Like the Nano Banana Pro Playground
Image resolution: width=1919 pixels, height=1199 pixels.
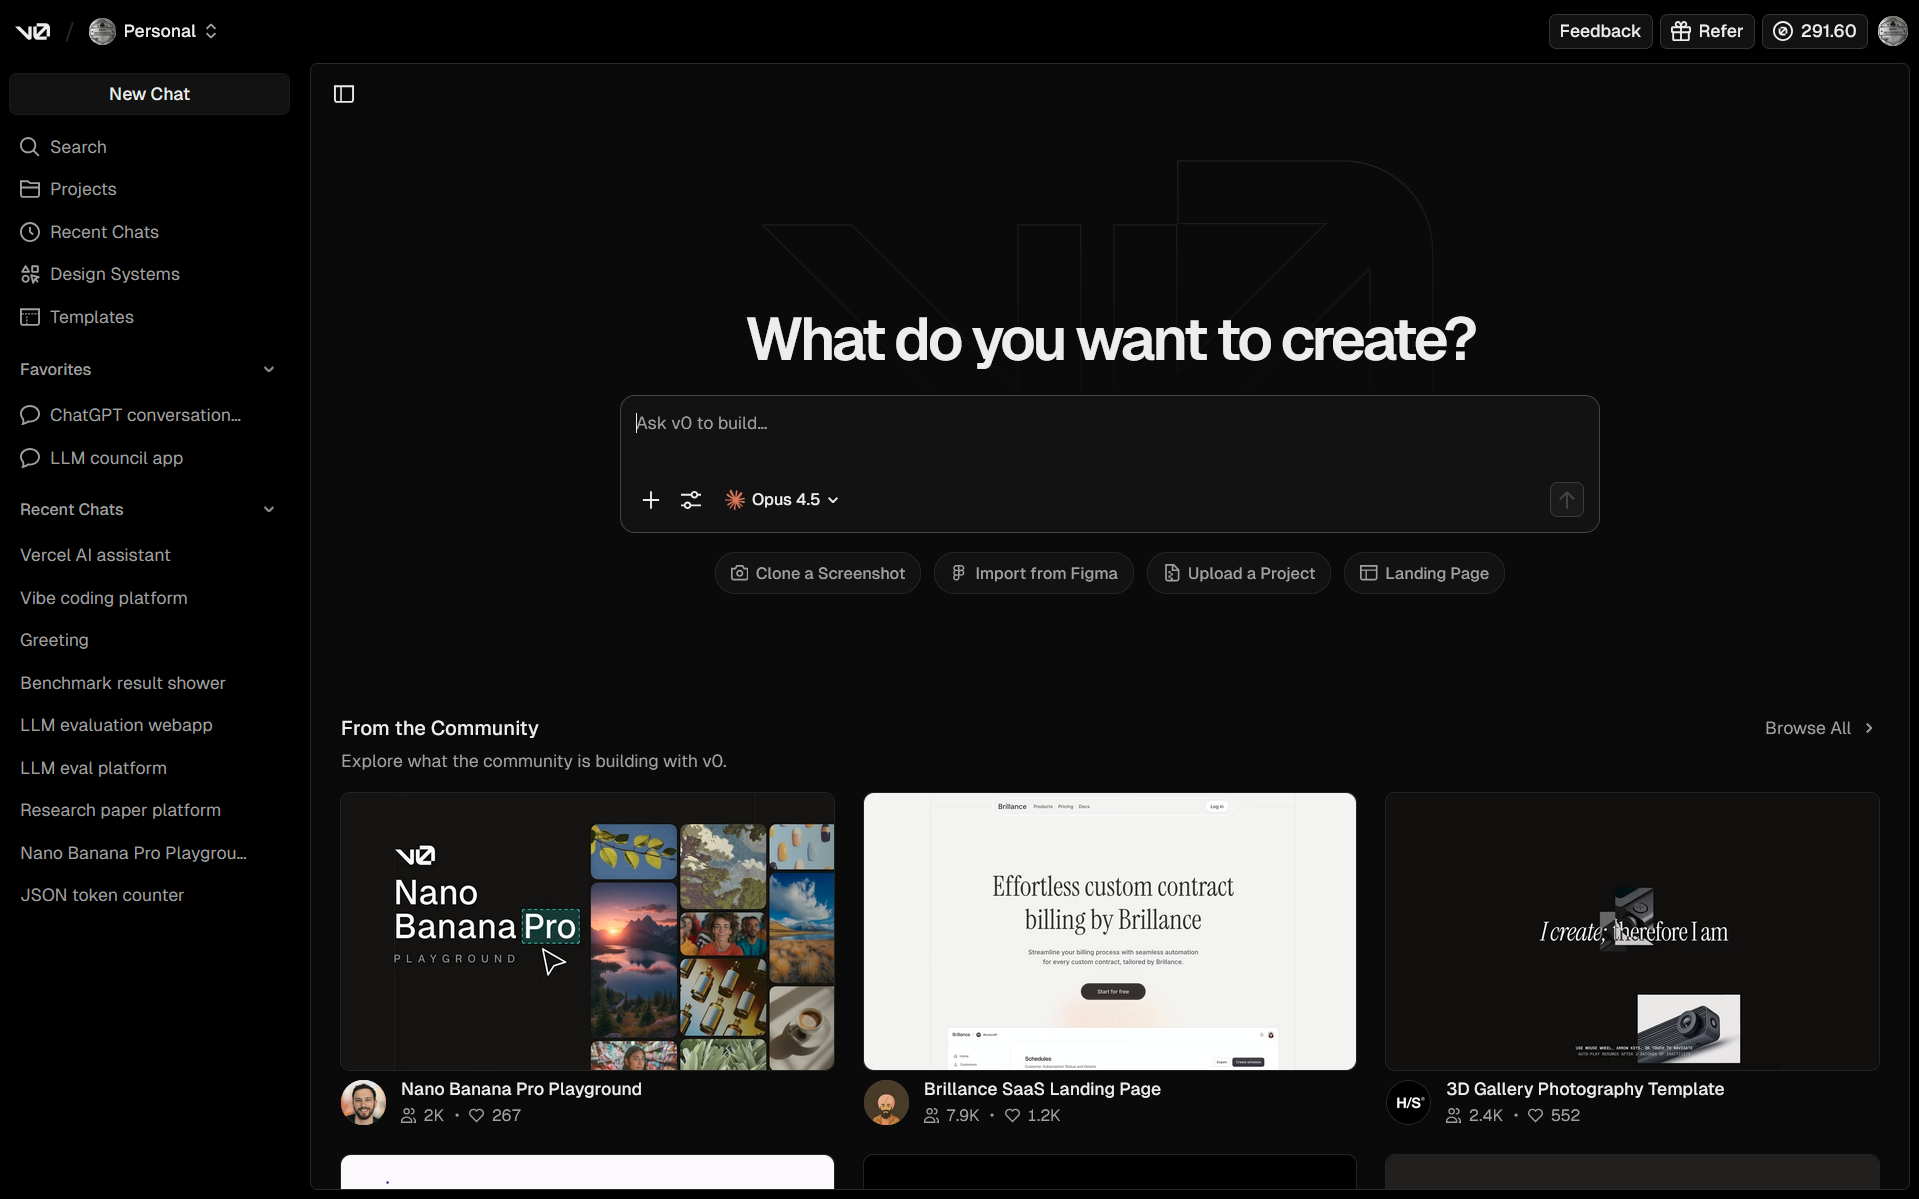477,1115
